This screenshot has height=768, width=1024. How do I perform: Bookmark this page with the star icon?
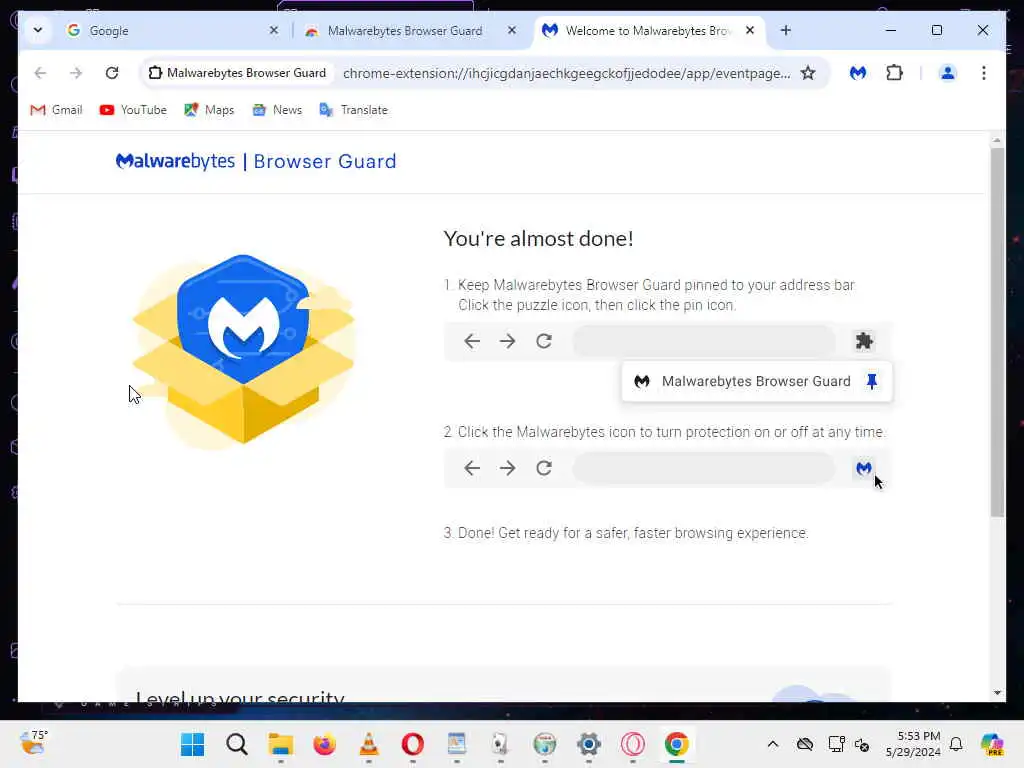pos(808,72)
